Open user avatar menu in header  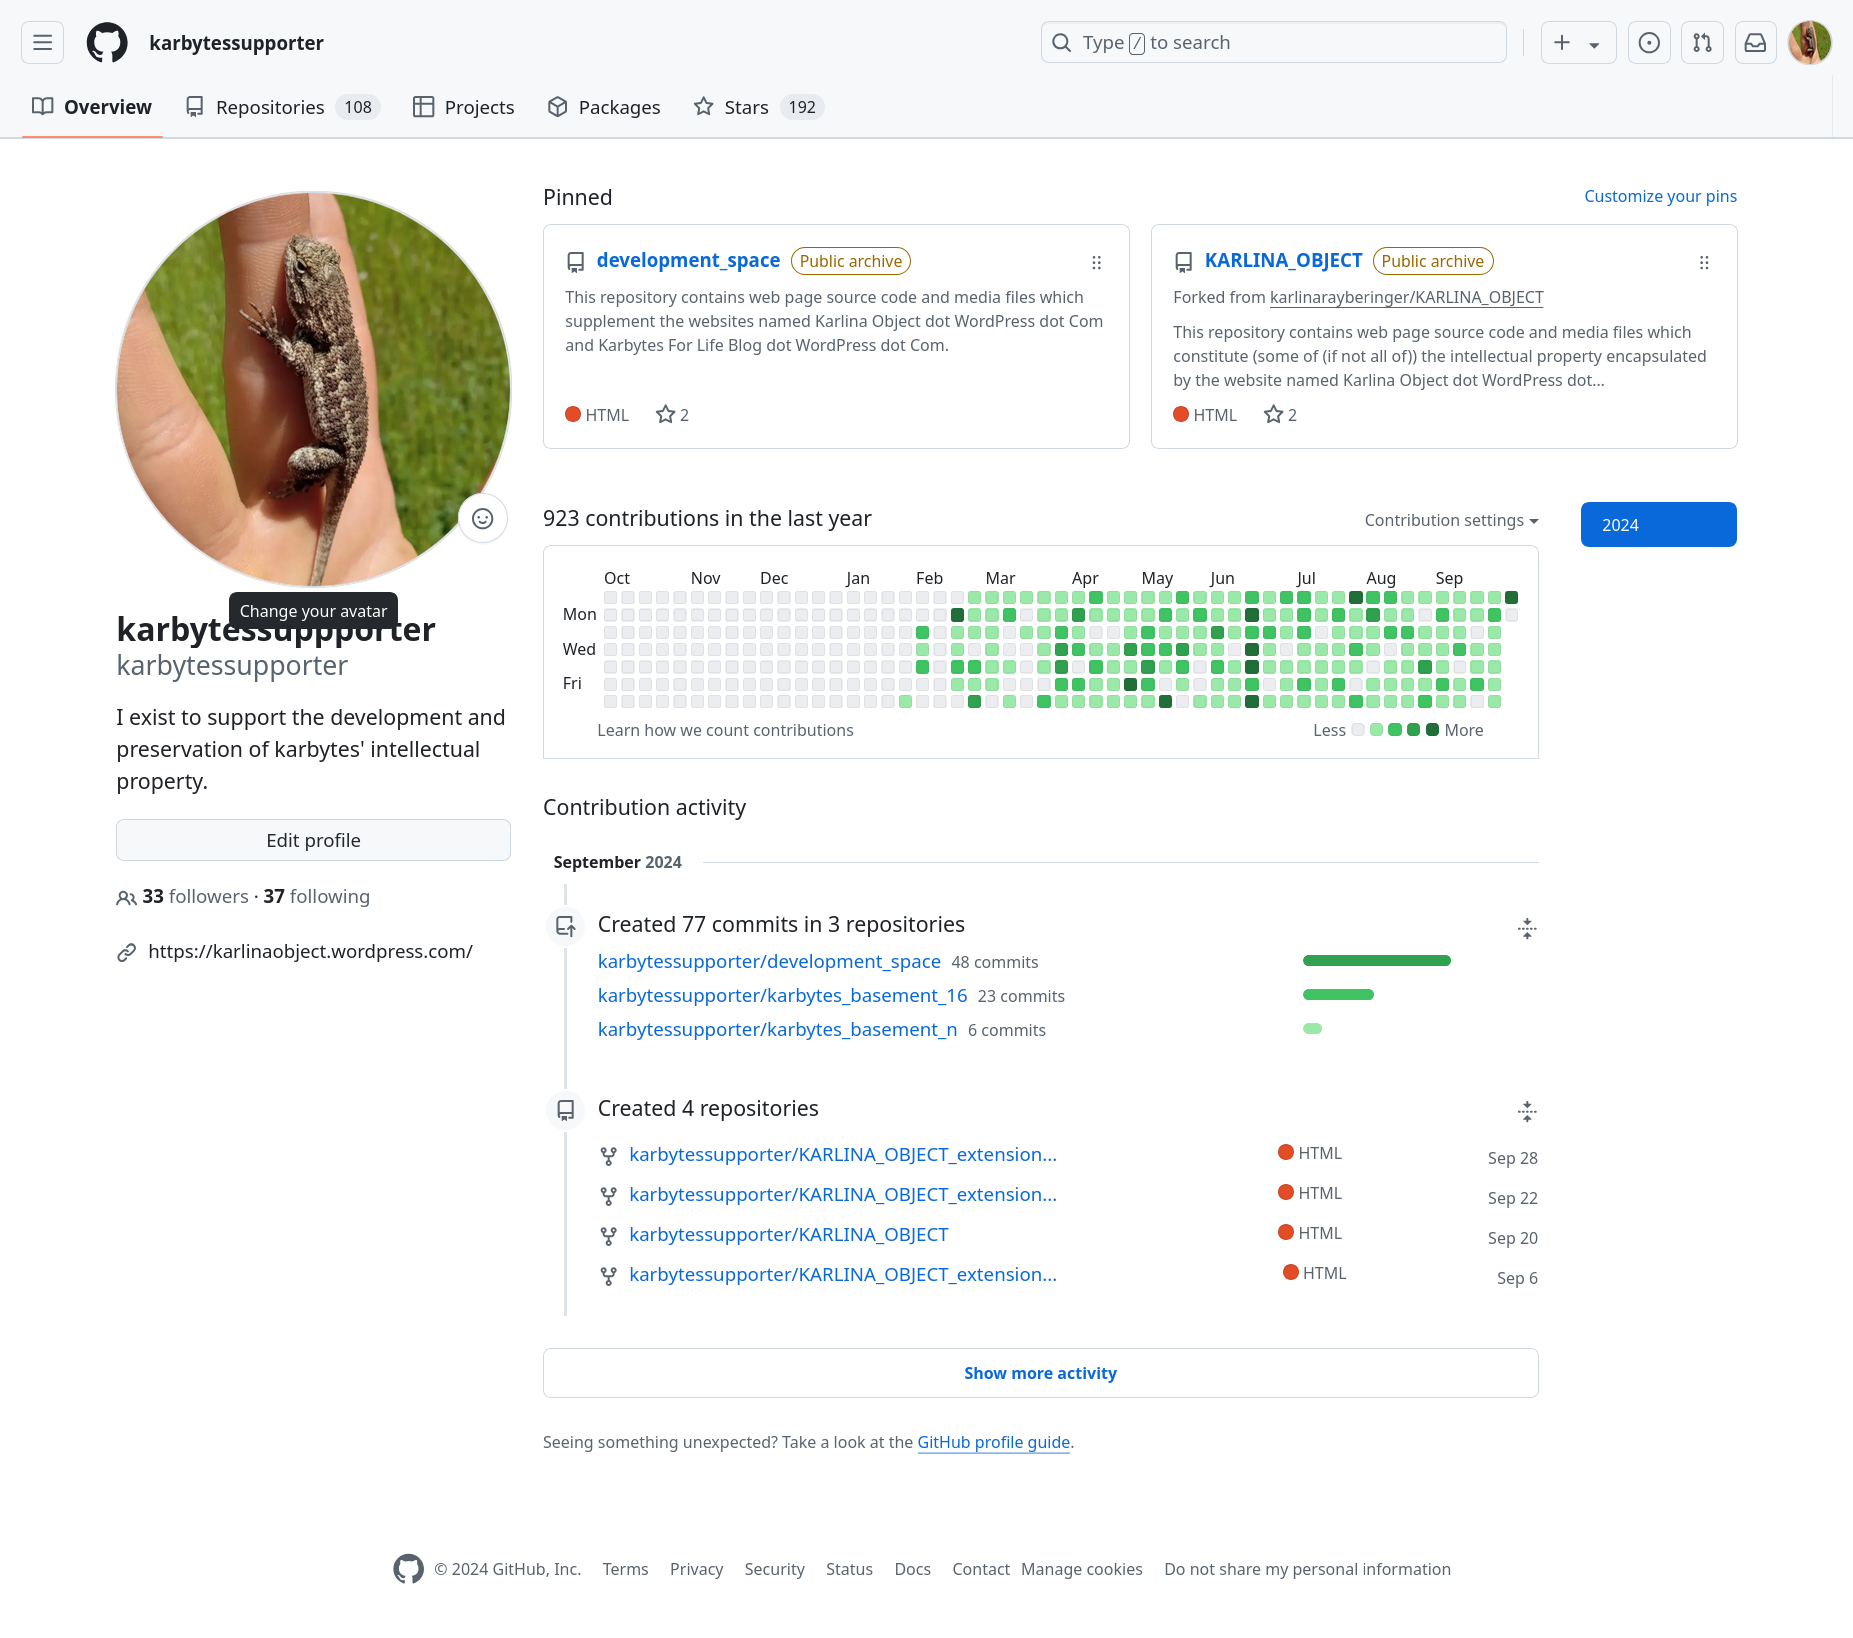tap(1809, 43)
